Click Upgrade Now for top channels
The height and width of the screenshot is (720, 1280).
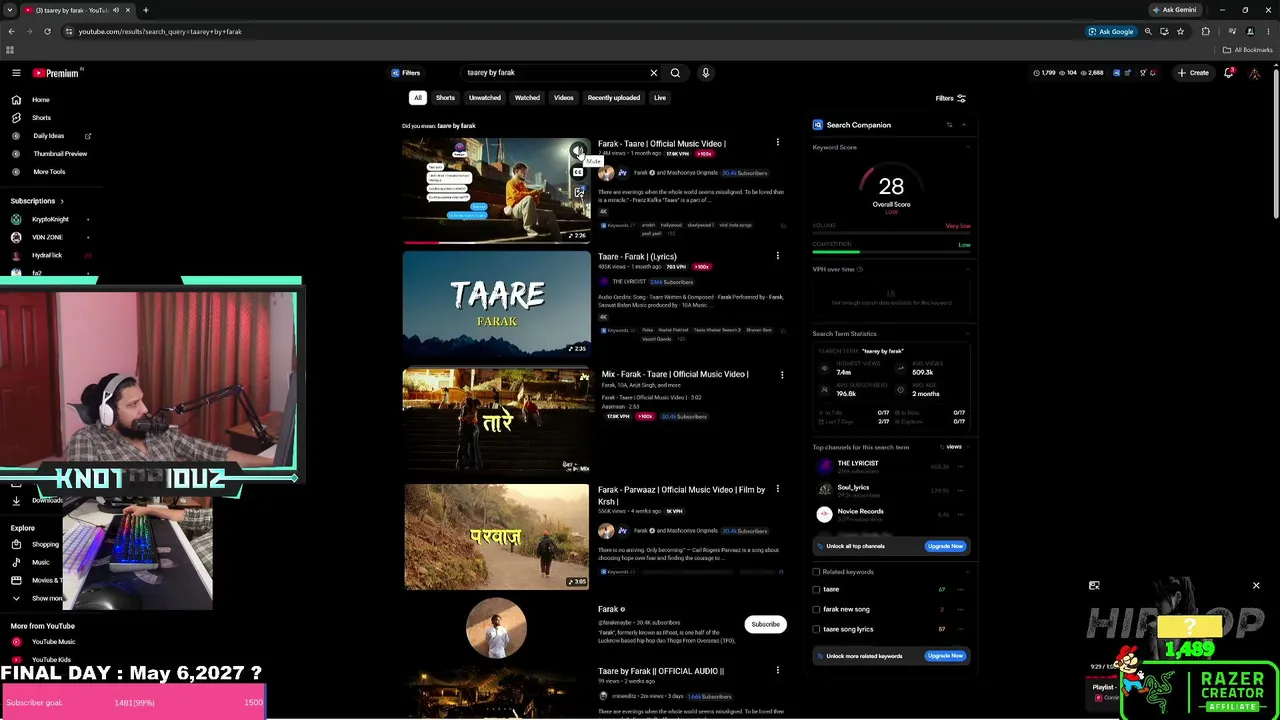945,546
